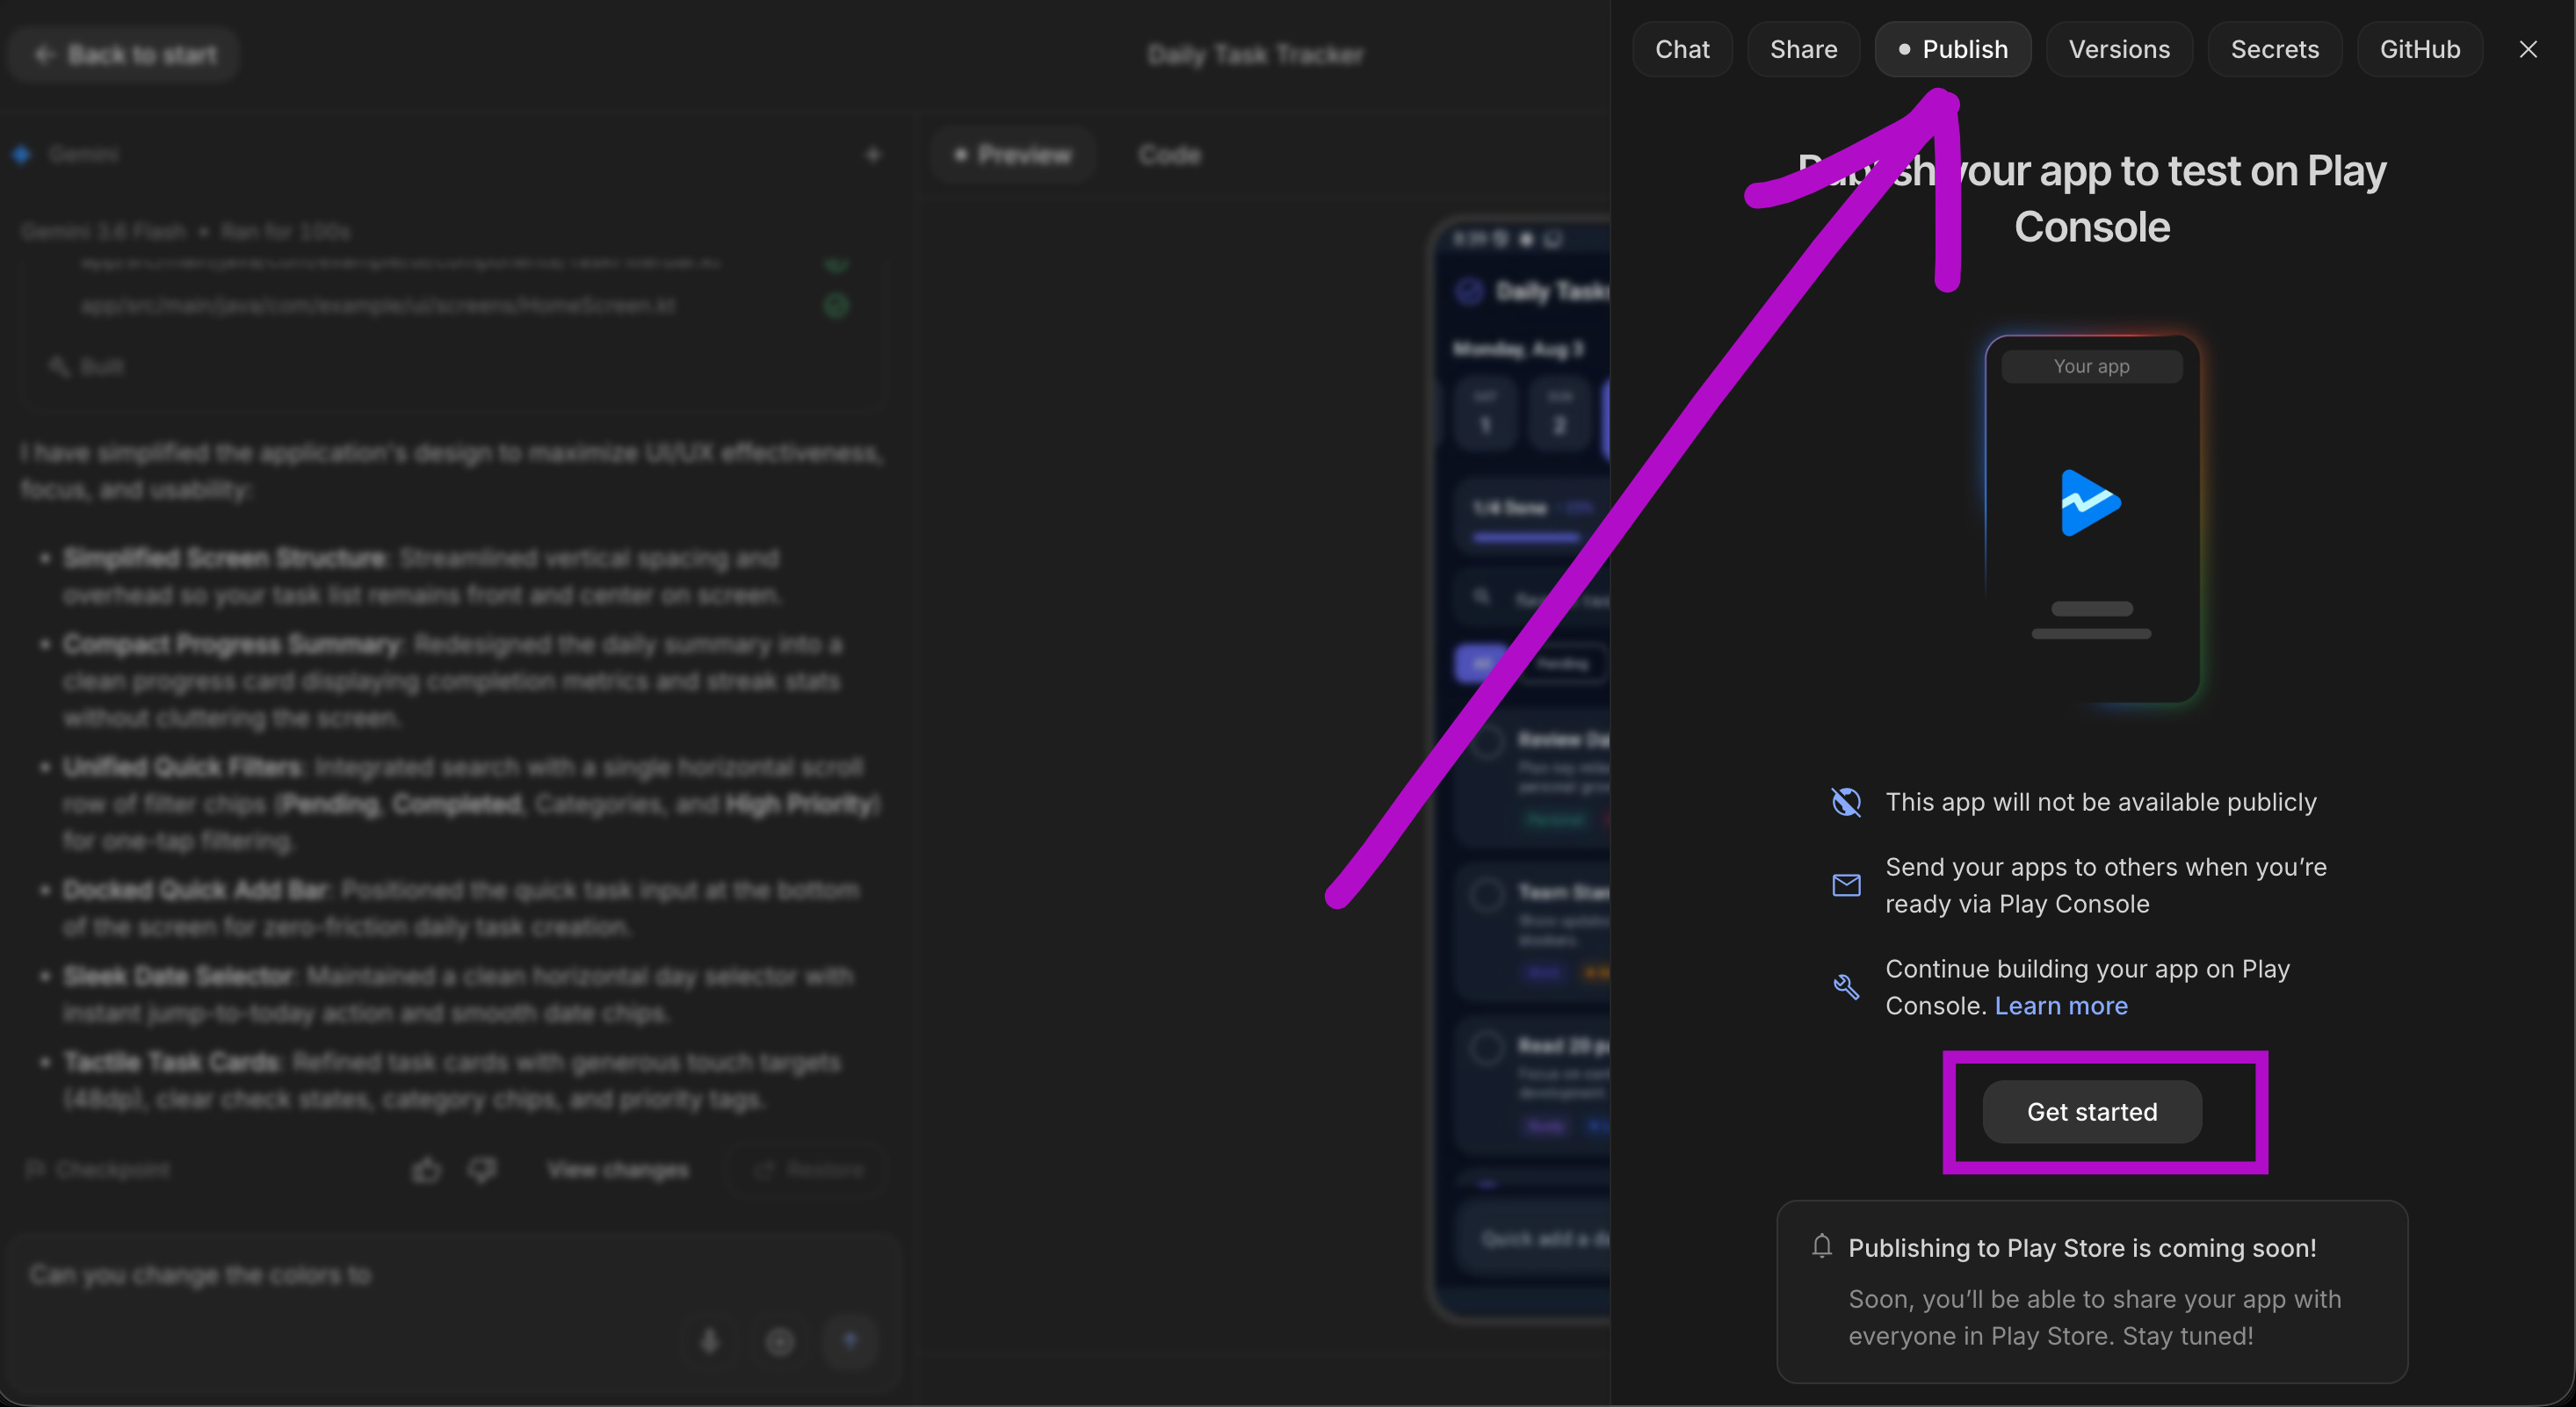2576x1407 pixels.
Task: Click the Play Console logo in phone illustration
Action: [2091, 502]
